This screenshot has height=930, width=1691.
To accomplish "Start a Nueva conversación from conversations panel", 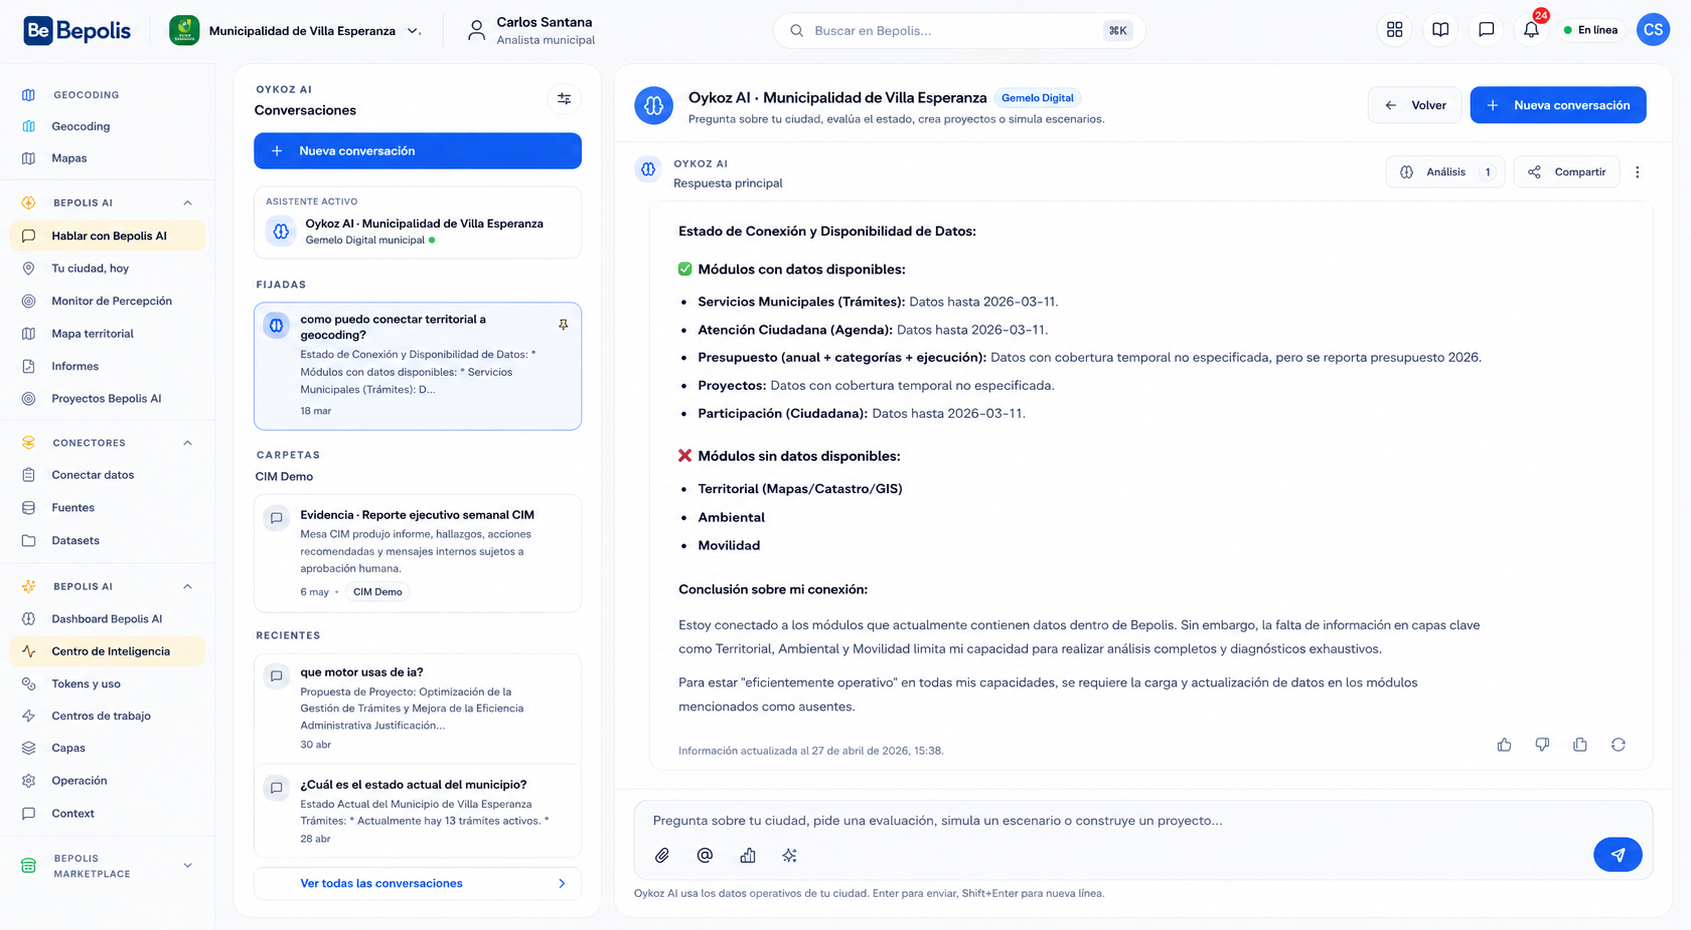I will 417,151.
